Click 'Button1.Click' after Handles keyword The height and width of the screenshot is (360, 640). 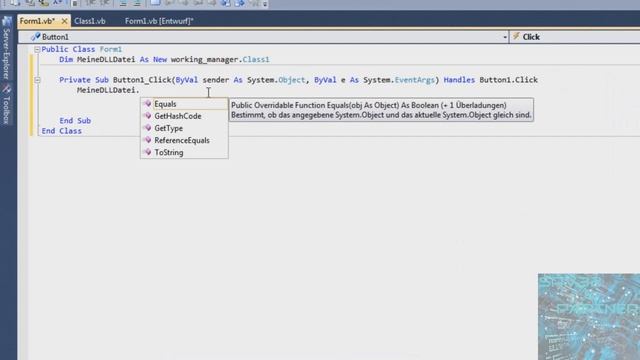click(x=509, y=80)
